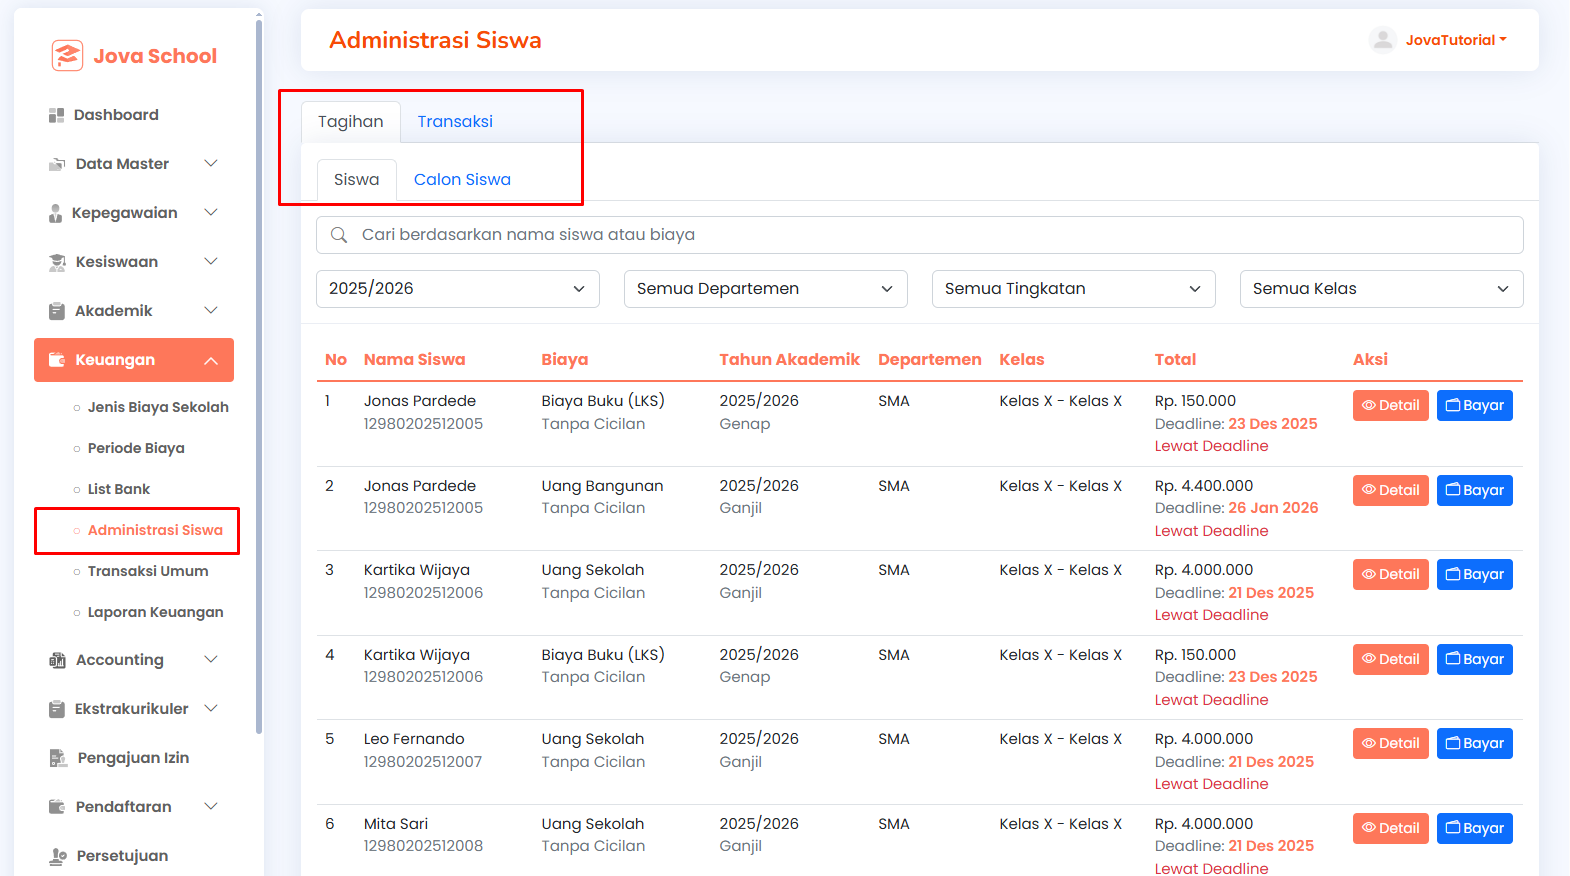The height and width of the screenshot is (876, 1570).
Task: Click the Akademik sidebar icon
Action: pyautogui.click(x=57, y=311)
